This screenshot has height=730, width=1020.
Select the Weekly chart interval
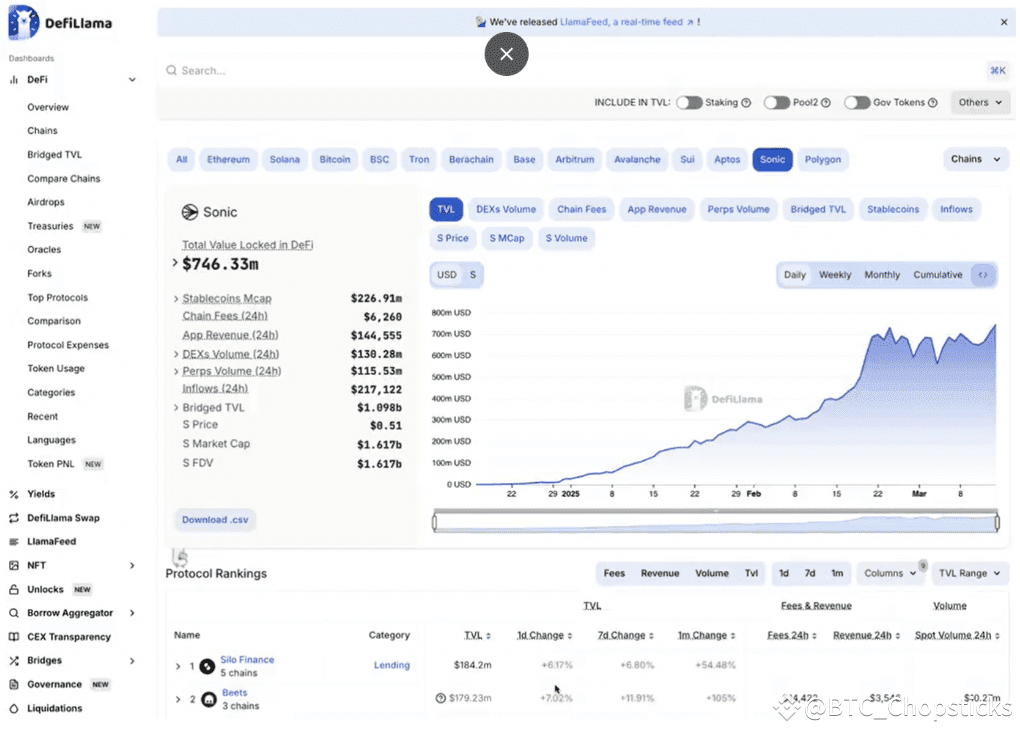click(835, 275)
